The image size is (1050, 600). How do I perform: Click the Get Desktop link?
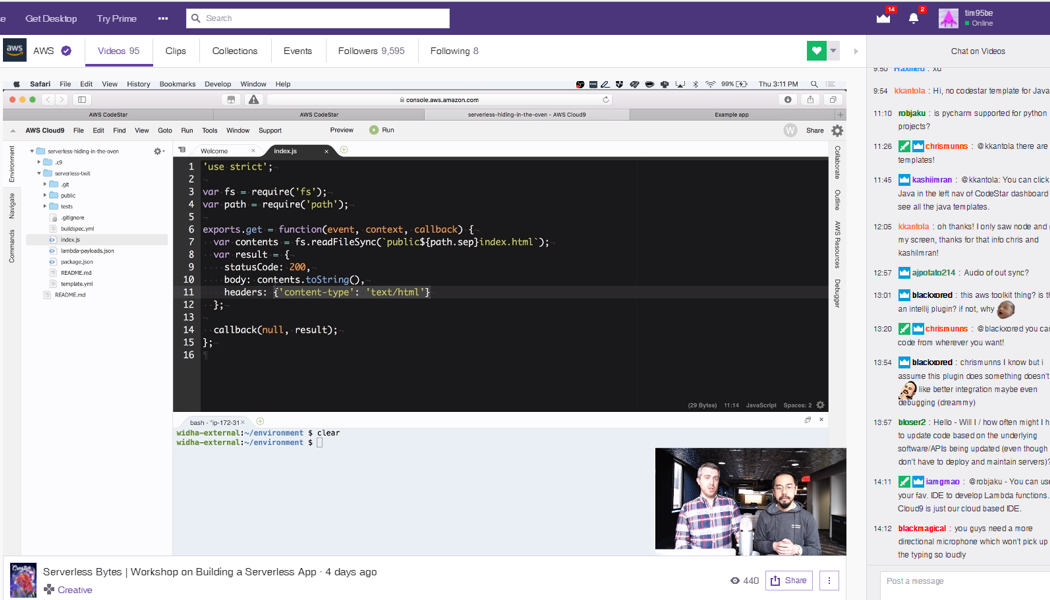(51, 19)
